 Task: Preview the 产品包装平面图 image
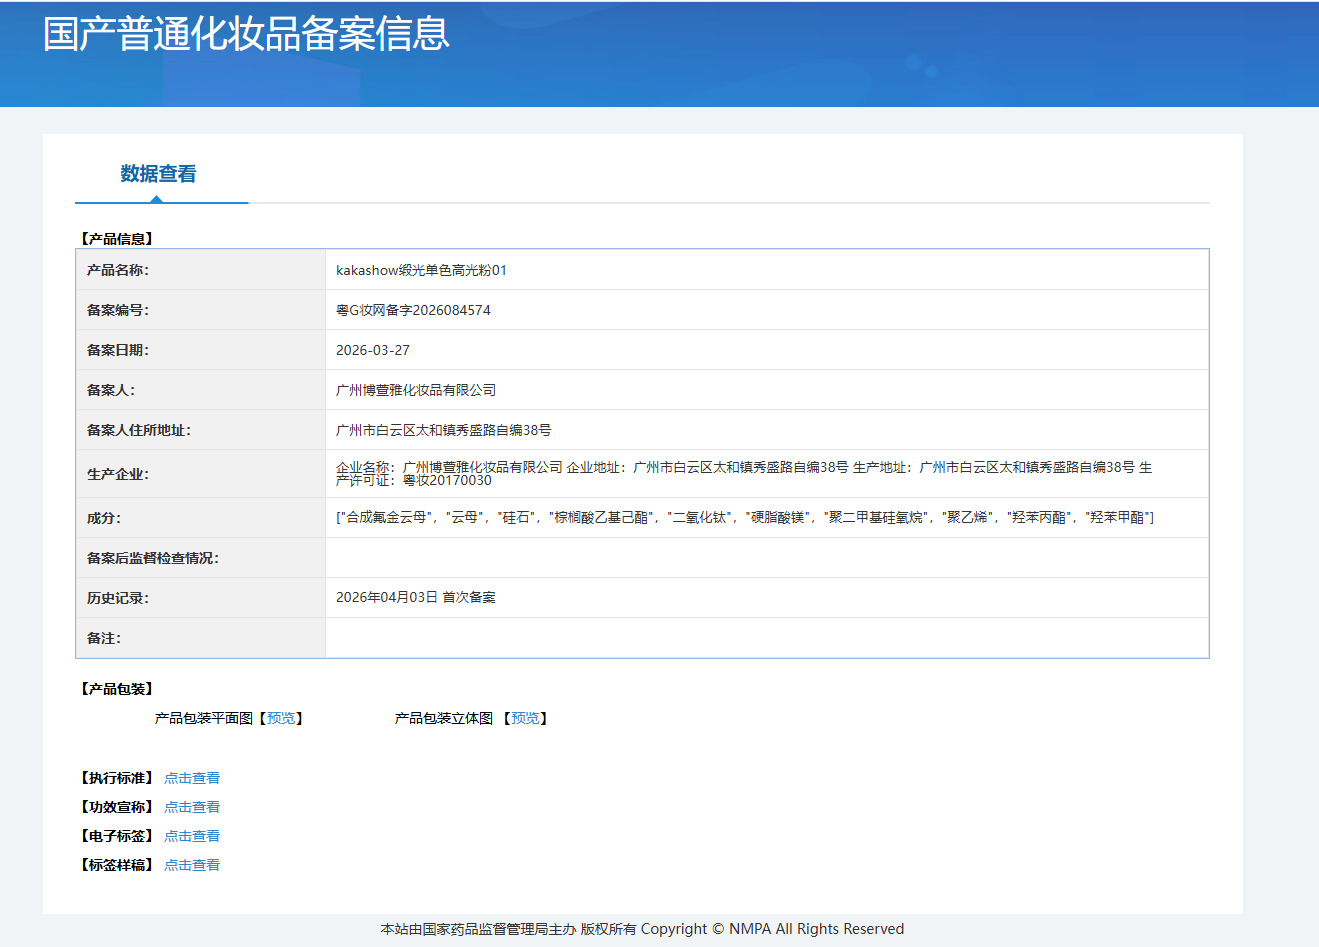(x=281, y=718)
